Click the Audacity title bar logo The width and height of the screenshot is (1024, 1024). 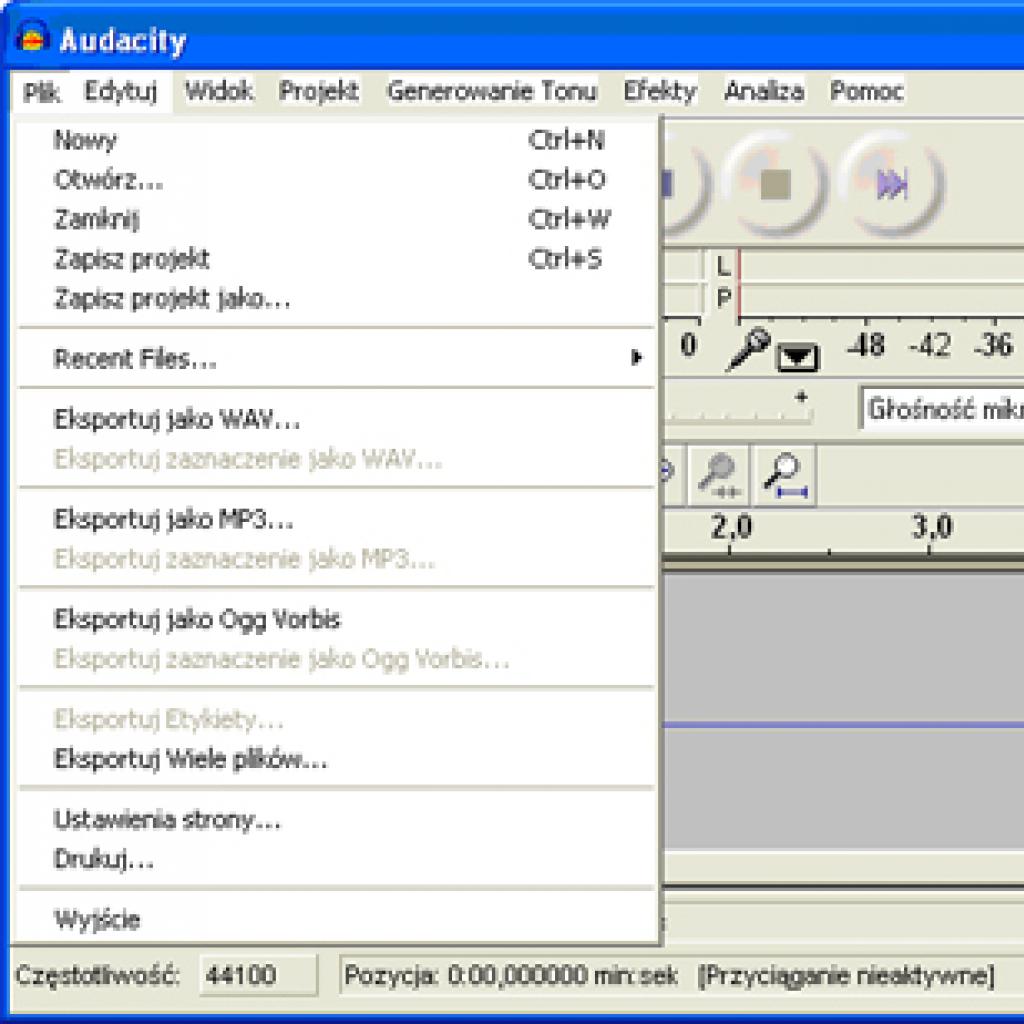pos(33,38)
